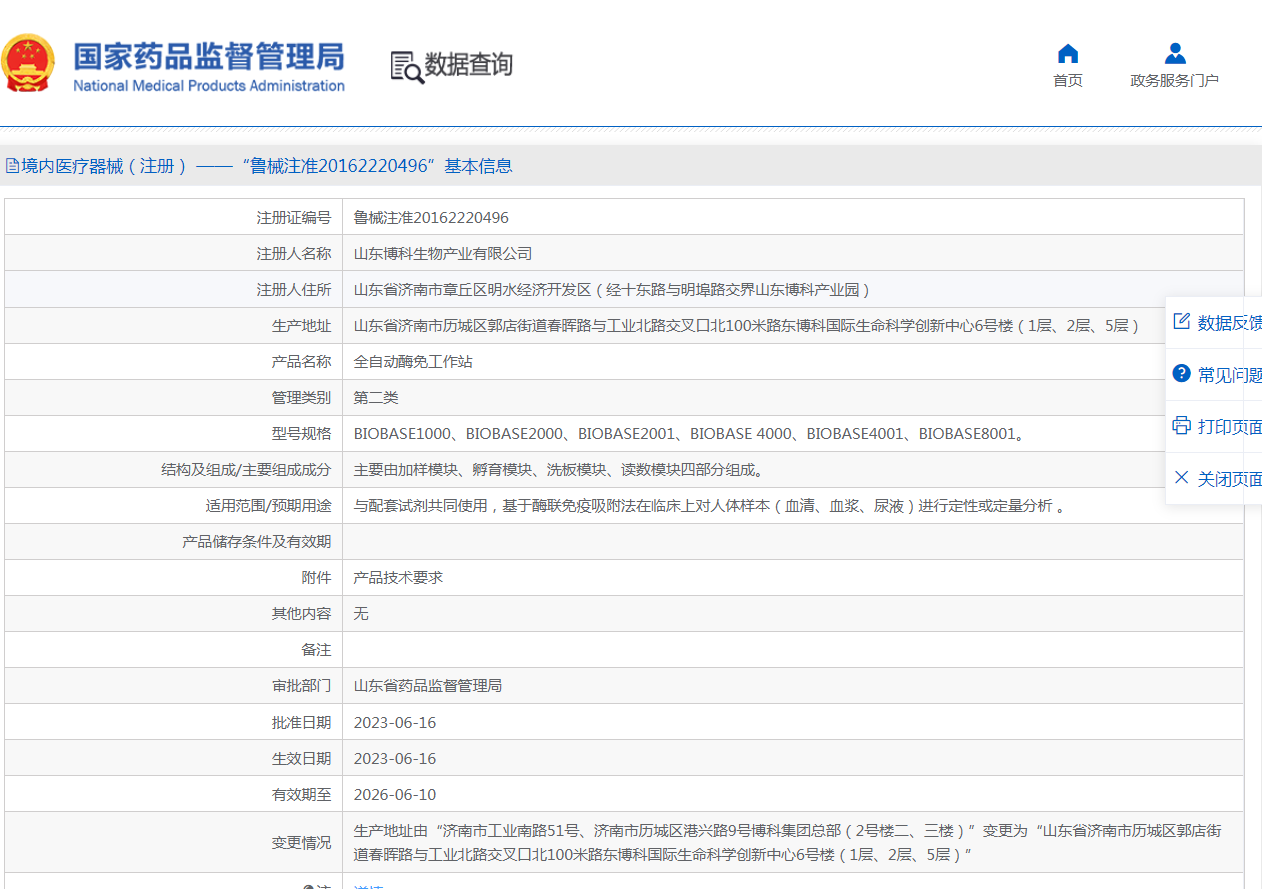Select the 备注 label cell
This screenshot has height=889, width=1262.
pos(173,649)
